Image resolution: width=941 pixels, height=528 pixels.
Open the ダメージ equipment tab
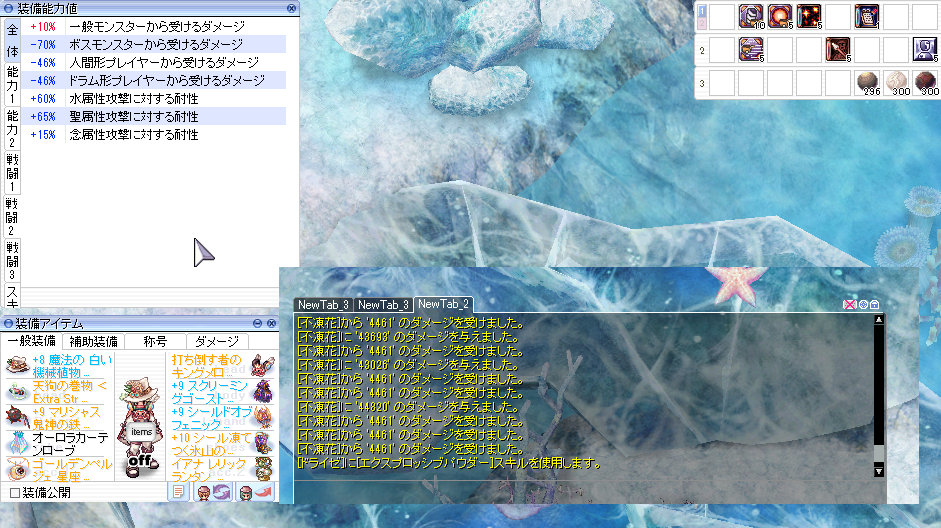tap(215, 342)
